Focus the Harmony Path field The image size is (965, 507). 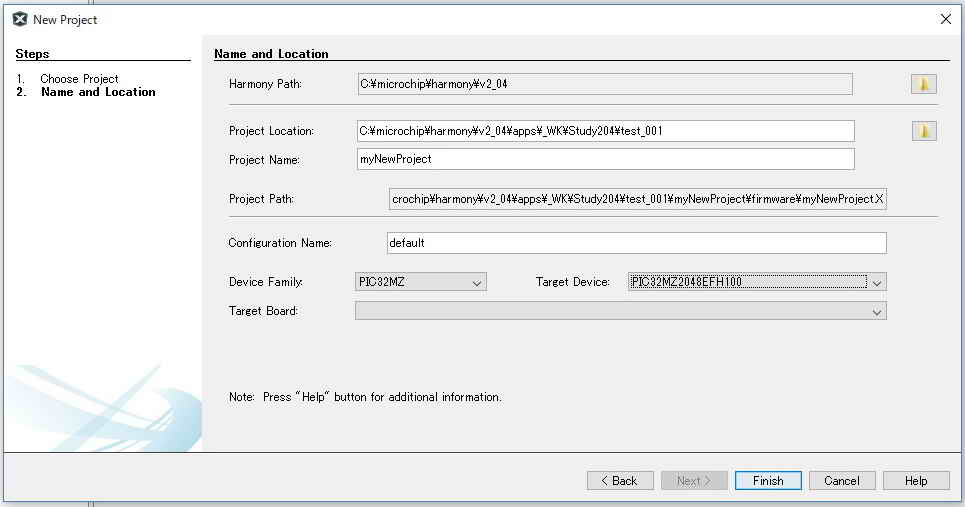coord(605,84)
